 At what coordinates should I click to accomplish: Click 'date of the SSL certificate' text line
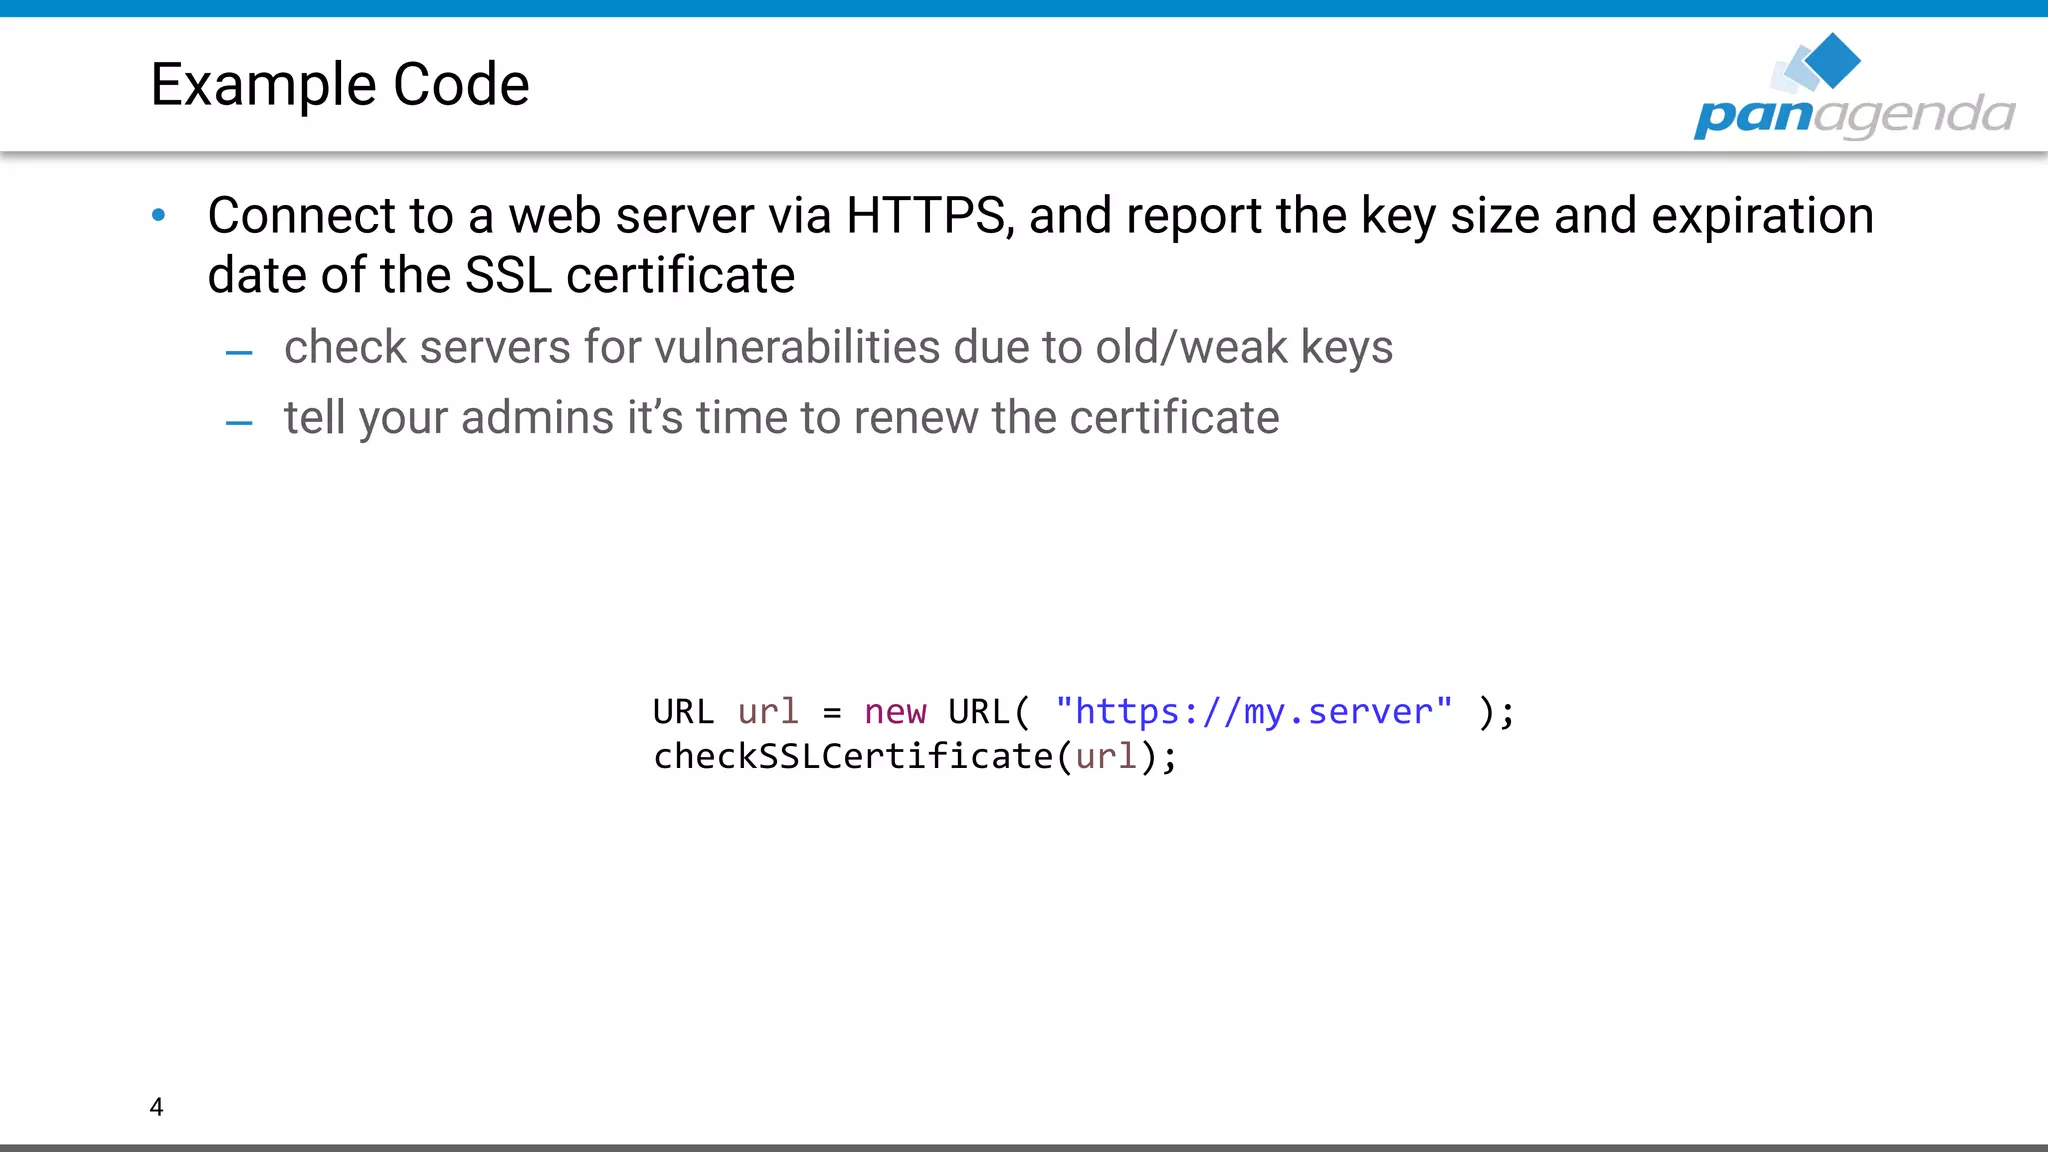pos(501,275)
